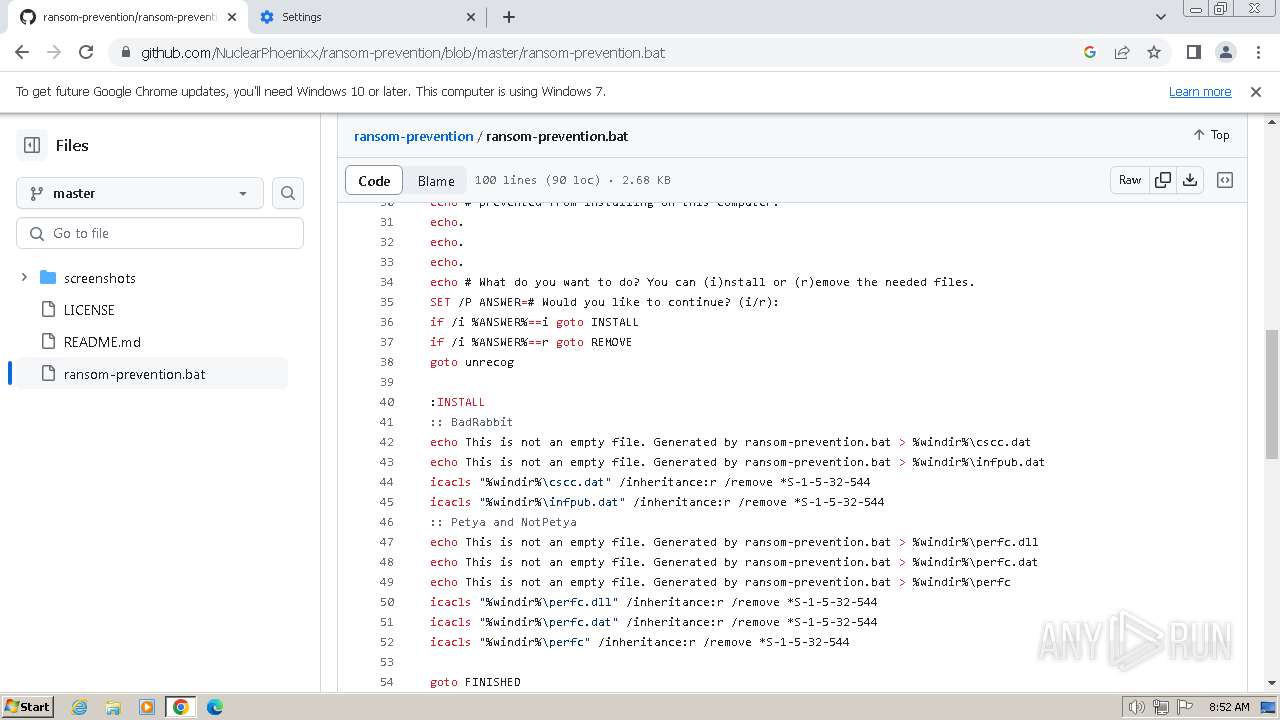This screenshot has width=1280, height=720.
Task: Open the LICENSE file
Action: pyautogui.click(x=89, y=310)
